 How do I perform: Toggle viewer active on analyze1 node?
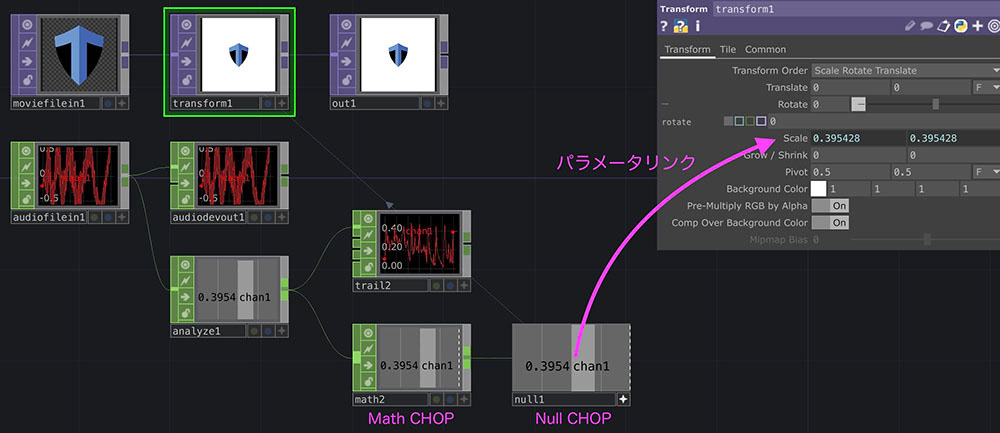click(186, 265)
